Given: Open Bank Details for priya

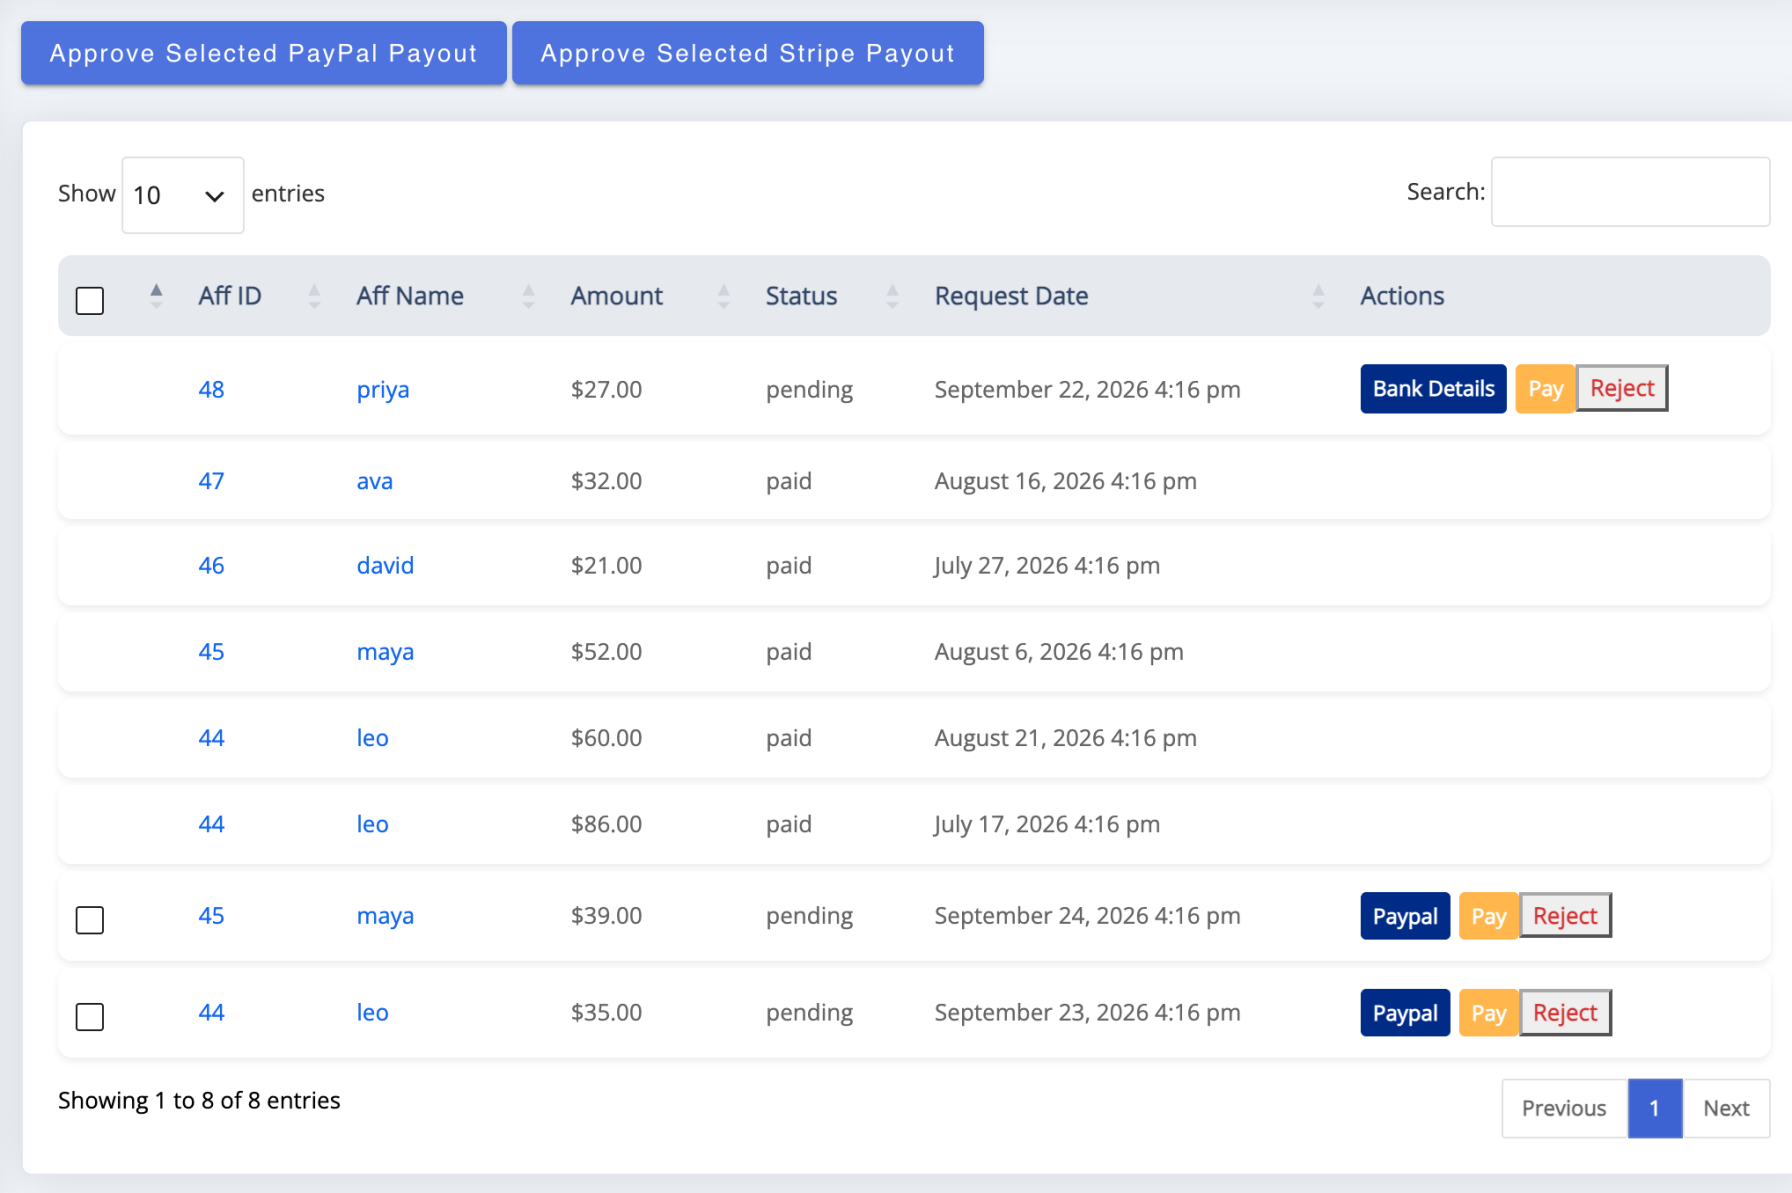Looking at the screenshot, I should (x=1433, y=389).
